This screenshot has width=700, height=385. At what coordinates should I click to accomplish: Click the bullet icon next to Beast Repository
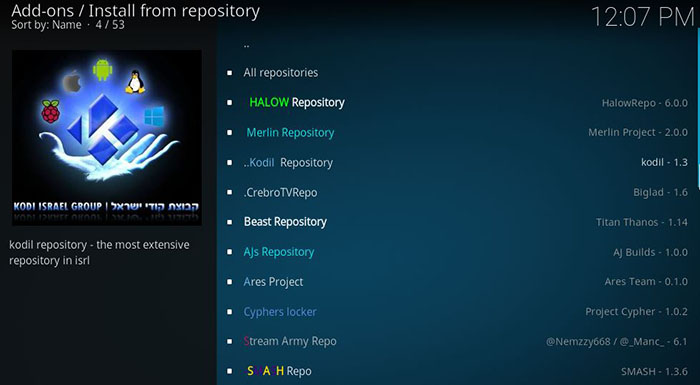(x=229, y=222)
